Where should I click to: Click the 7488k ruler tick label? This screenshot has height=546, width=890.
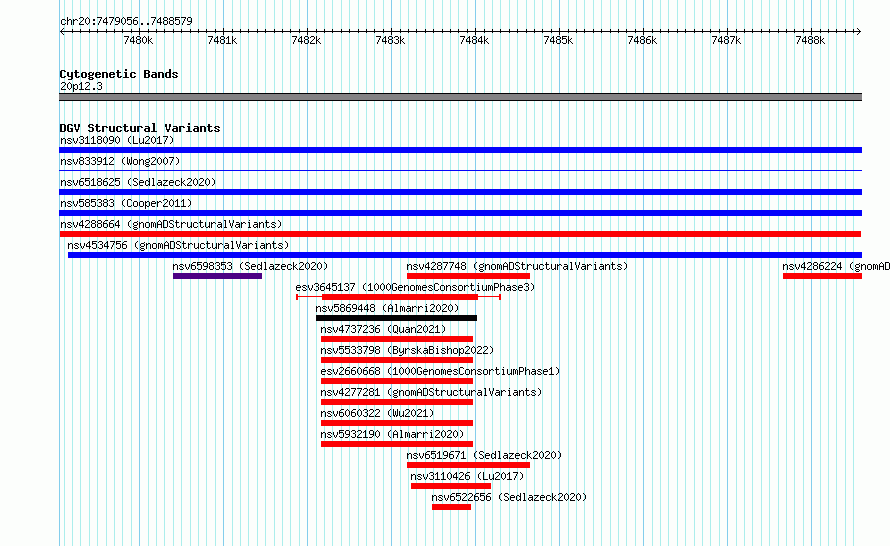(x=810, y=40)
